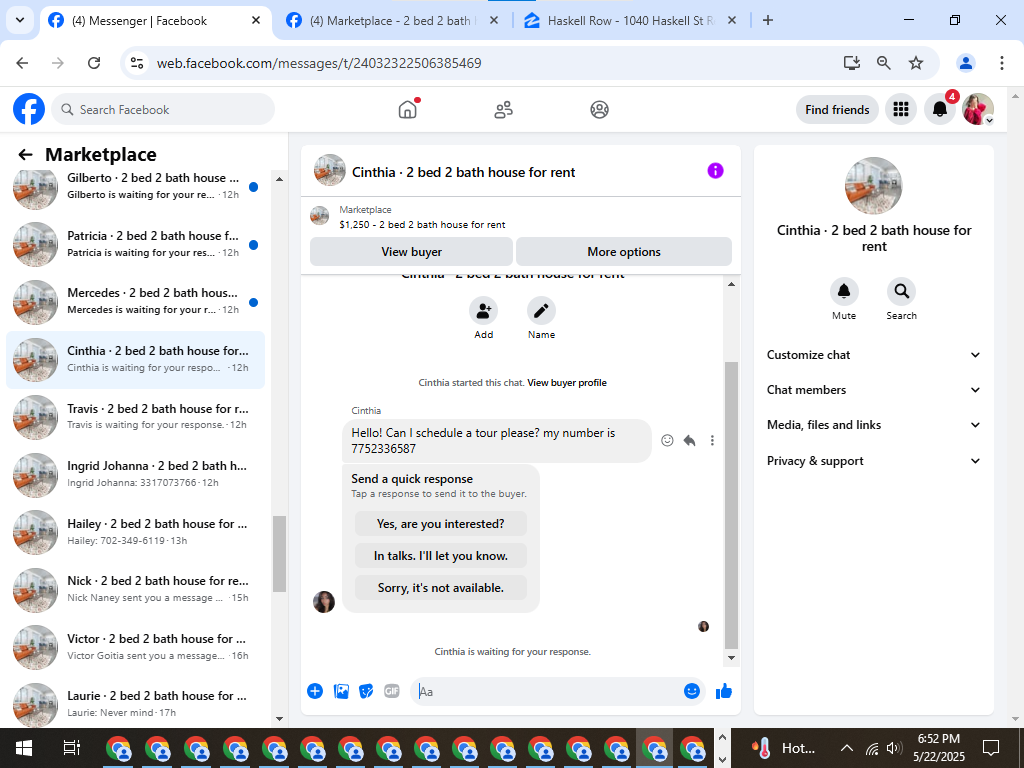Viewport: 1024px width, 768px height.
Task: Click the conversation list scrollbar thumb
Action: click(x=280, y=554)
